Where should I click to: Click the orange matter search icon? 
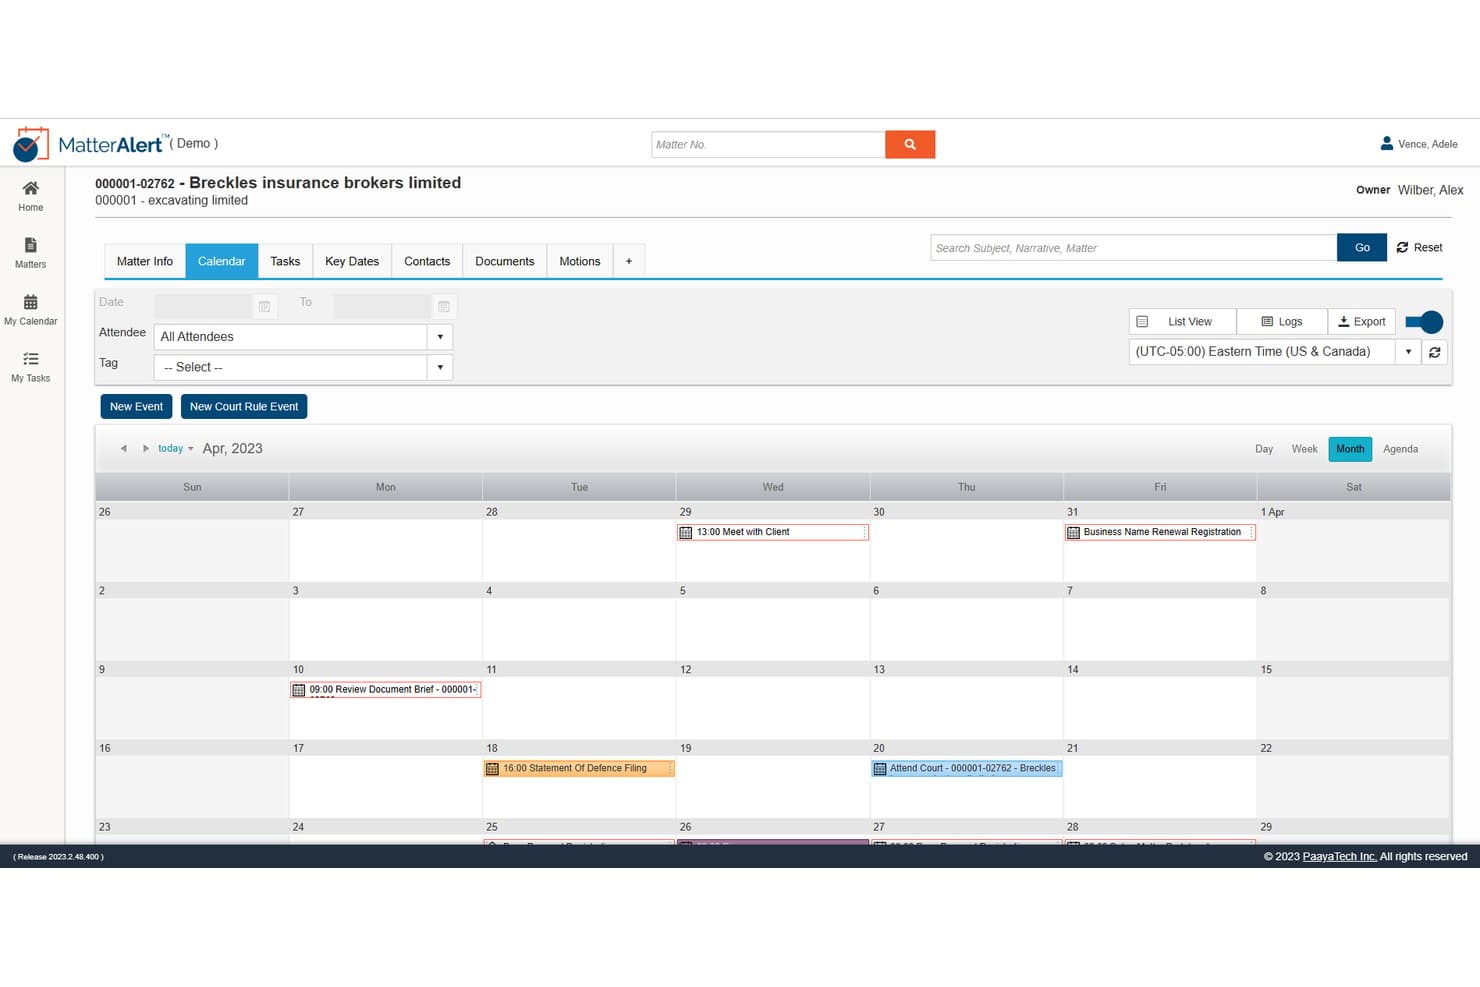(x=910, y=144)
